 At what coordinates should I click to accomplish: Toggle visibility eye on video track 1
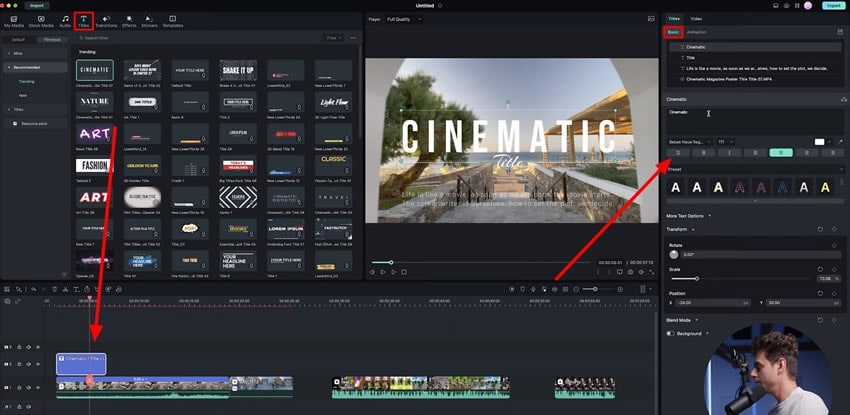pos(38,387)
